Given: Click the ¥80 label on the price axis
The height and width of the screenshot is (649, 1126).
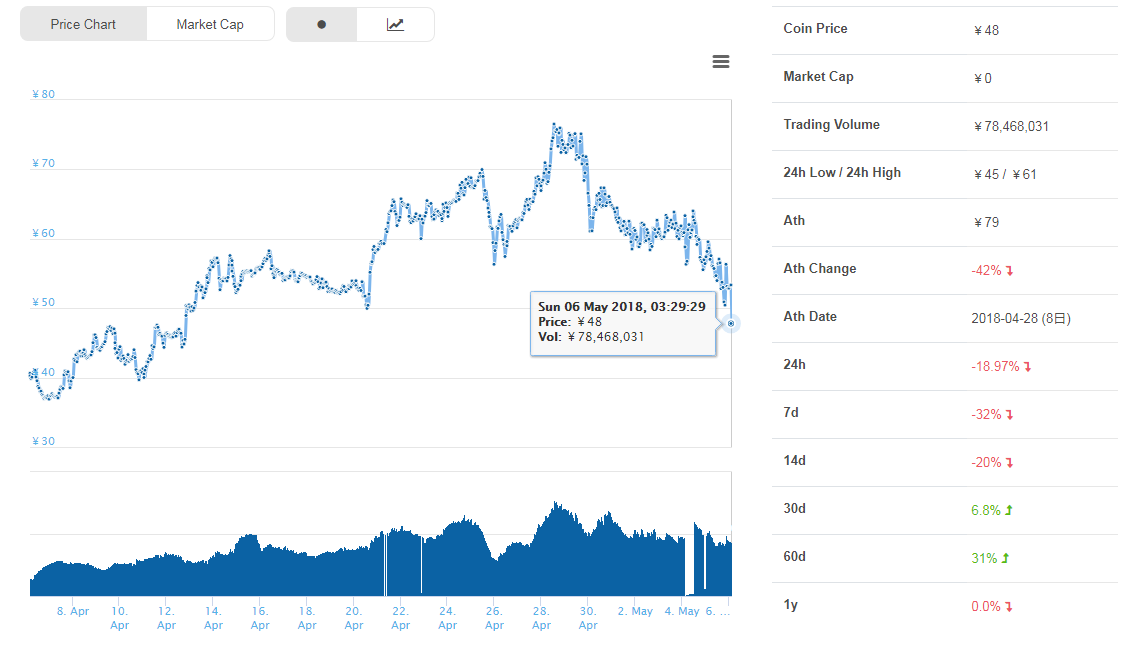Looking at the screenshot, I should [x=43, y=95].
